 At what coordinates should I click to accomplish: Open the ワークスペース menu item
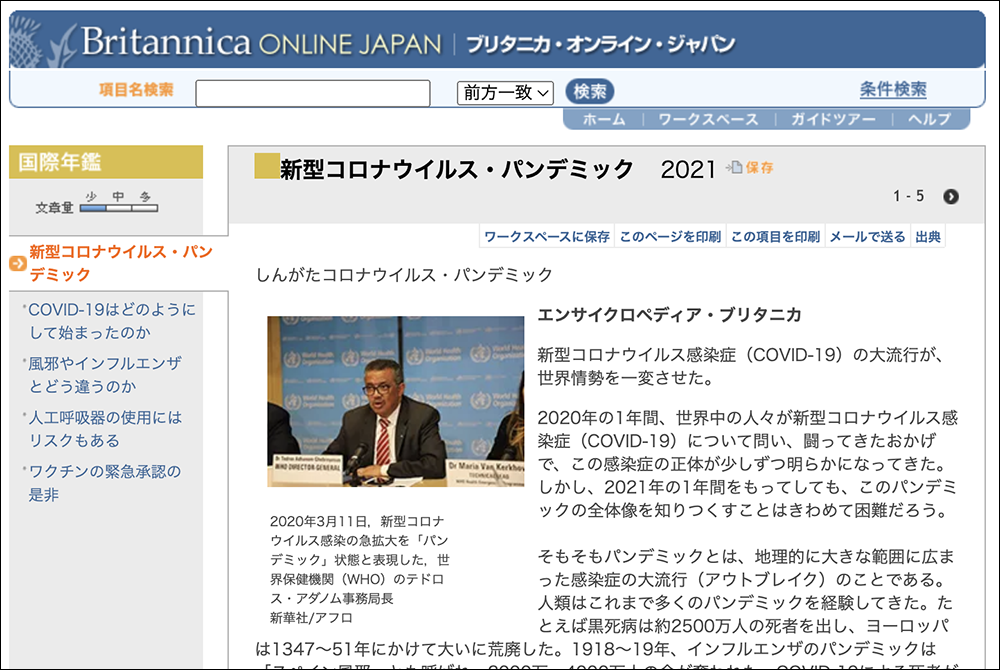708,119
